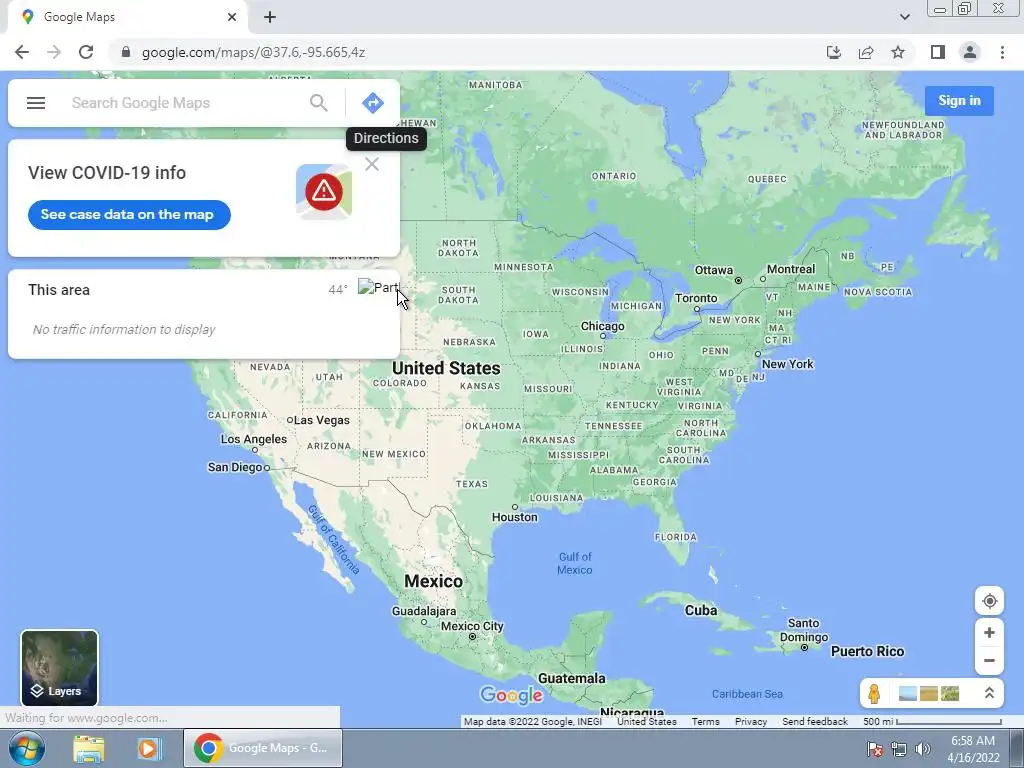Image resolution: width=1024 pixels, height=768 pixels.
Task: Click the lock site-info icon
Action: pyautogui.click(x=126, y=52)
